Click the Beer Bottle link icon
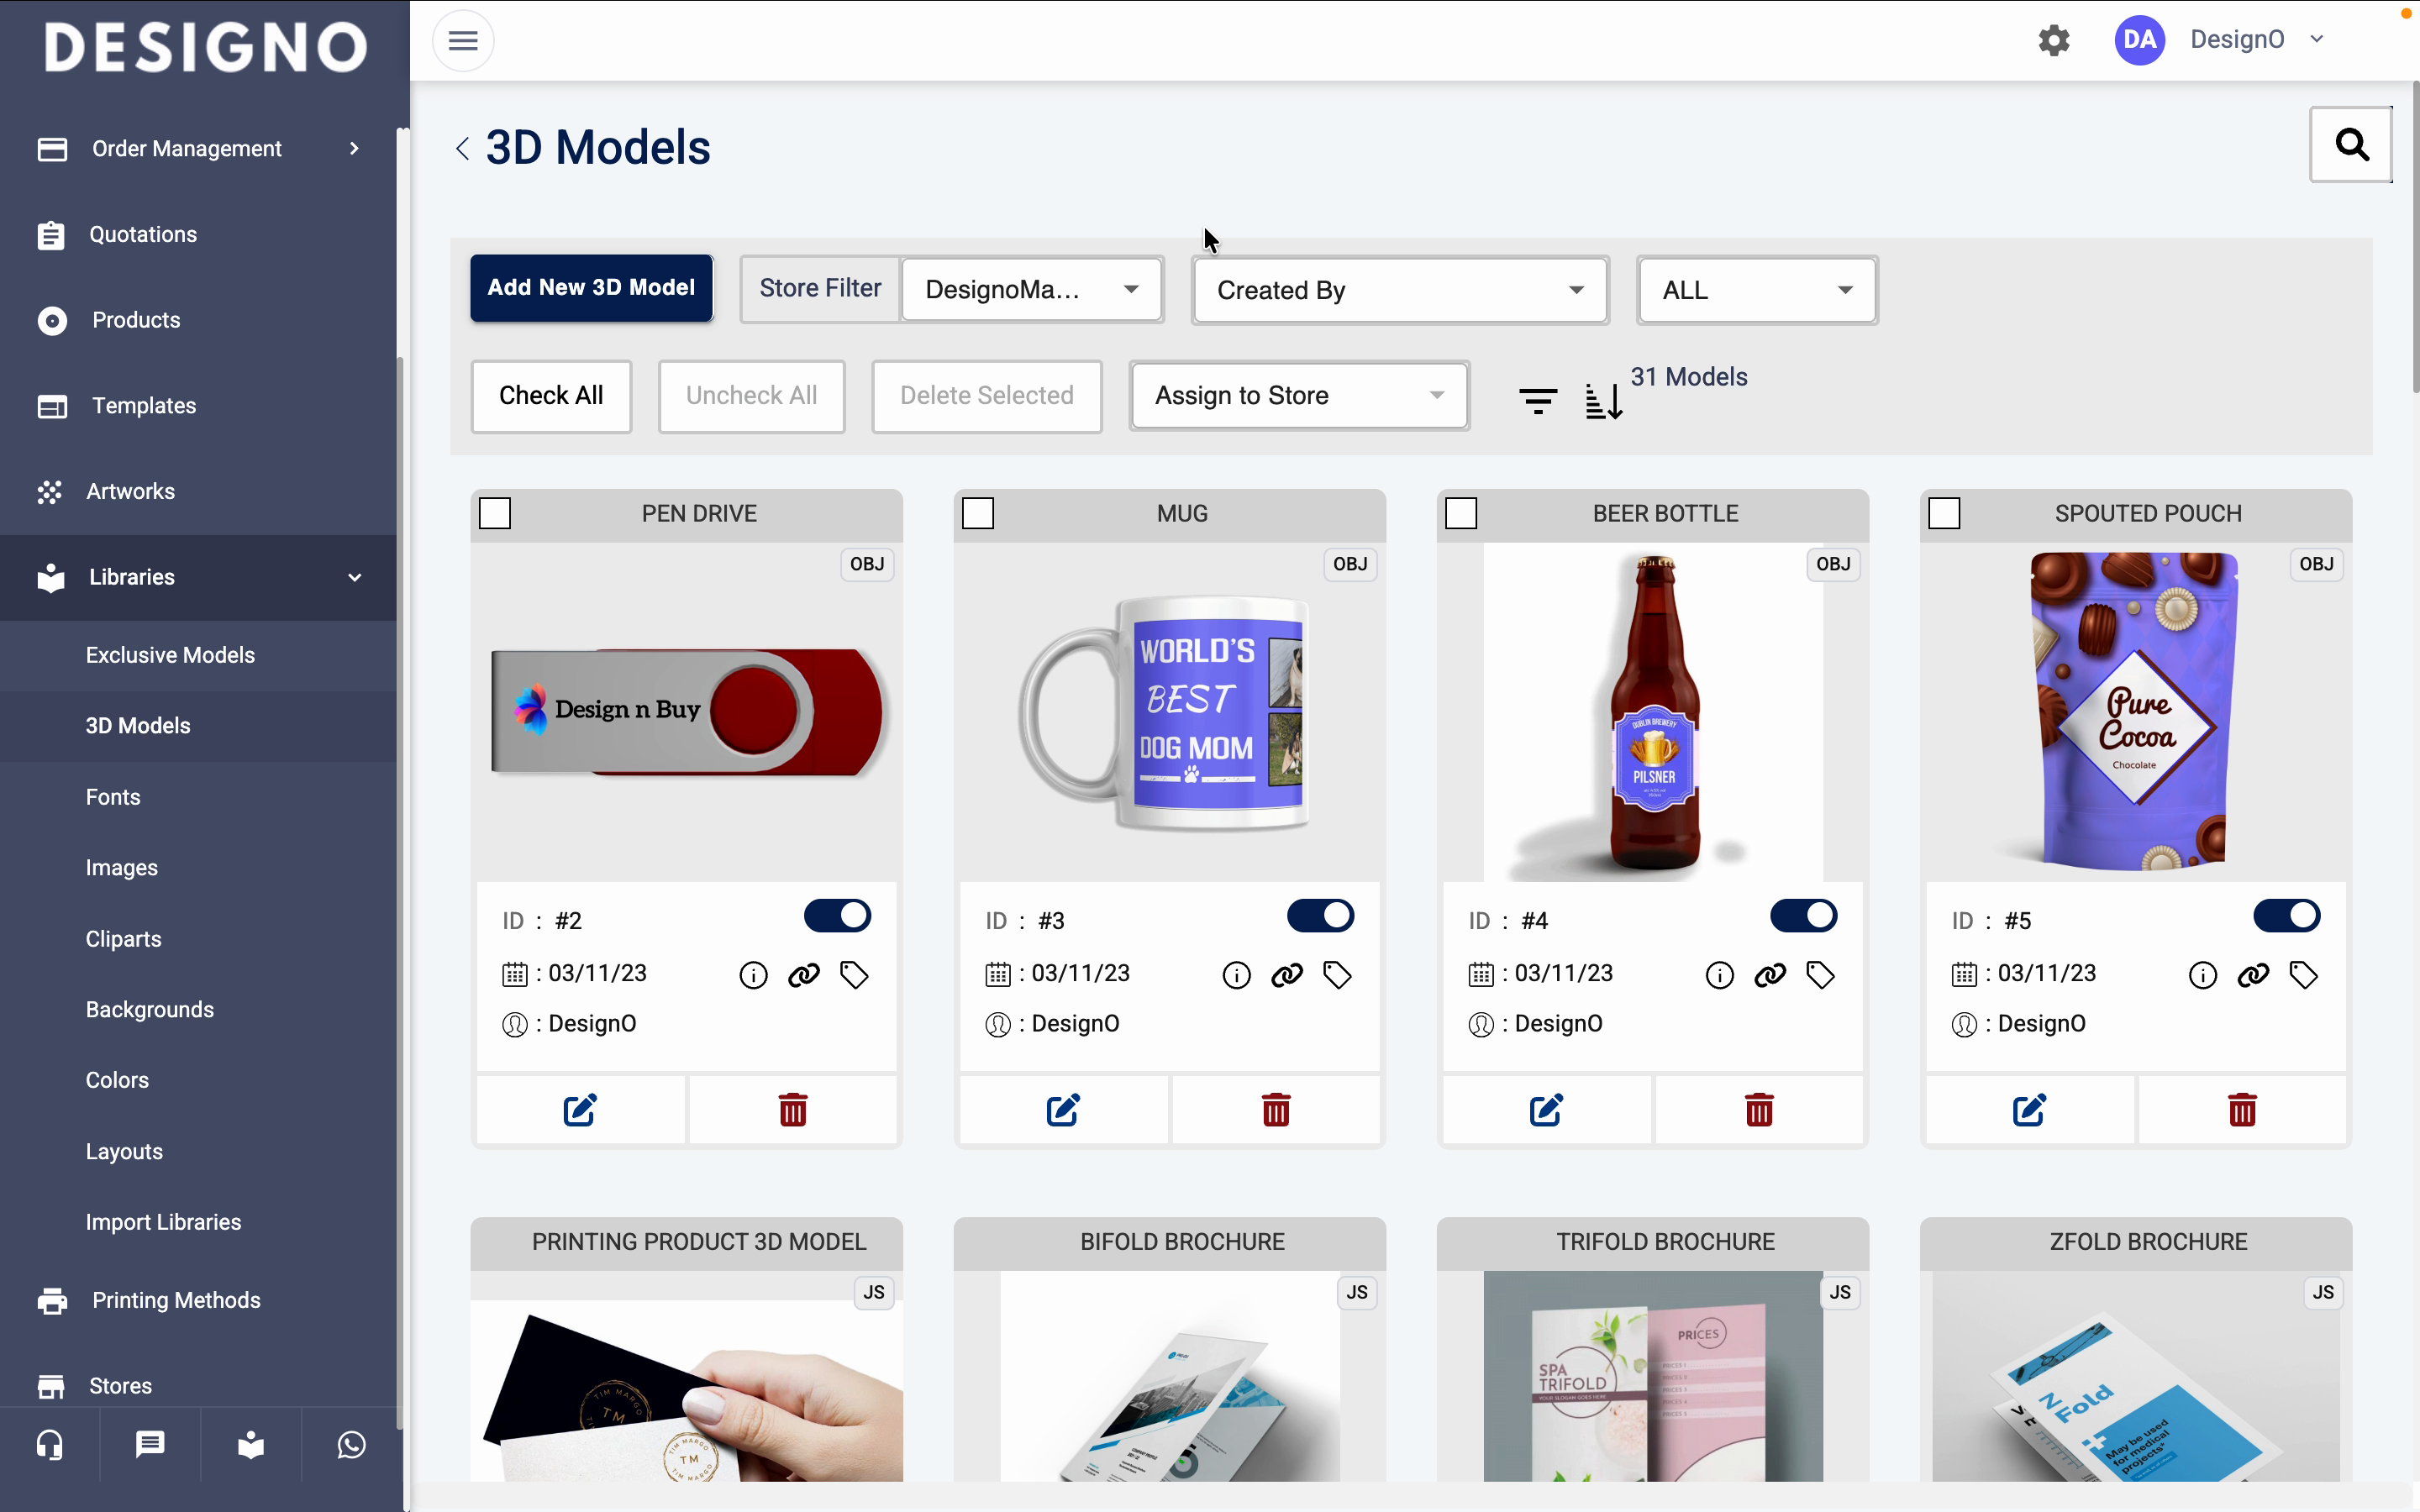The image size is (2420, 1512). 1770,975
